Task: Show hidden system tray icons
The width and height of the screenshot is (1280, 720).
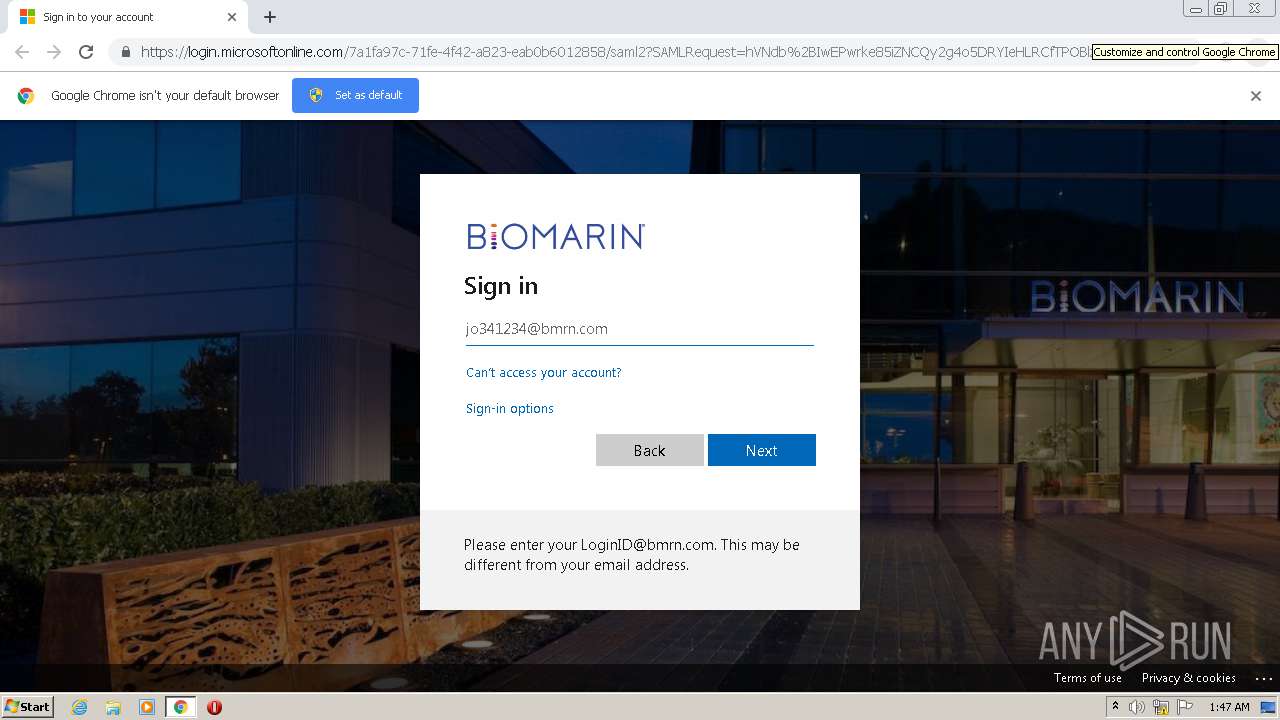Action: (x=1115, y=707)
